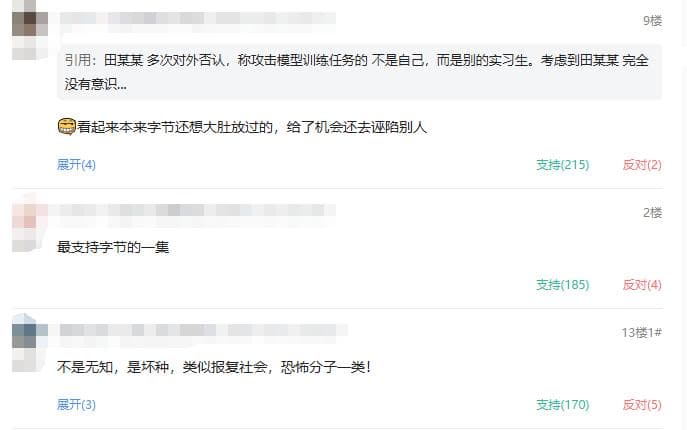This screenshot has width=687, height=430.
Task: Open the quoted 引用 block about 田某某
Action: 359,72
